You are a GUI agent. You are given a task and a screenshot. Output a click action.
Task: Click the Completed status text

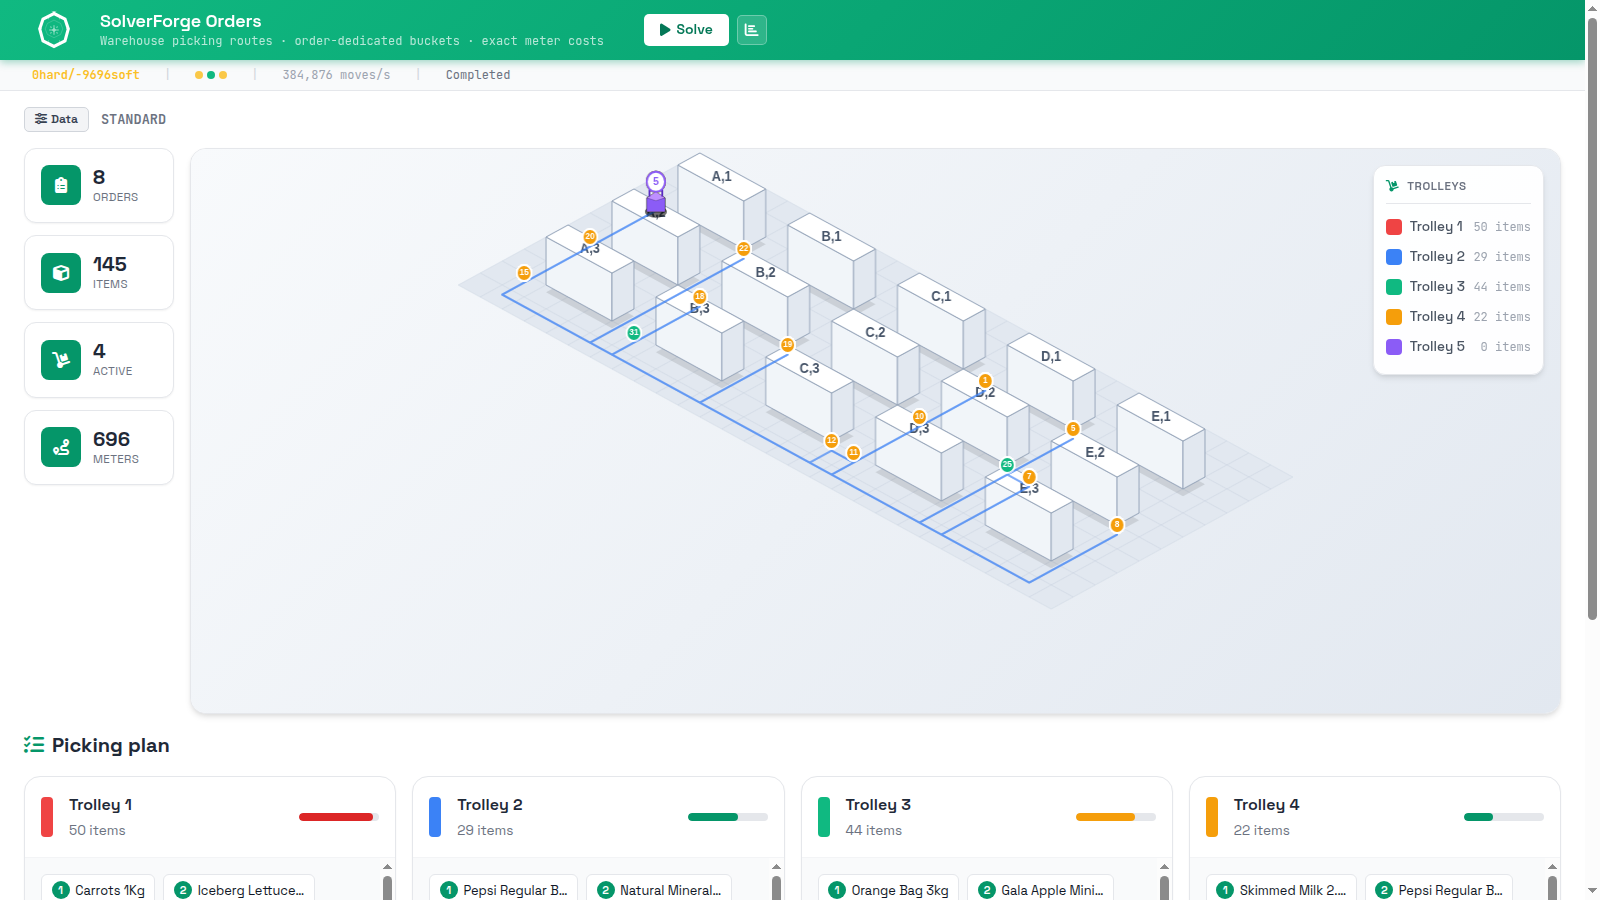click(478, 75)
